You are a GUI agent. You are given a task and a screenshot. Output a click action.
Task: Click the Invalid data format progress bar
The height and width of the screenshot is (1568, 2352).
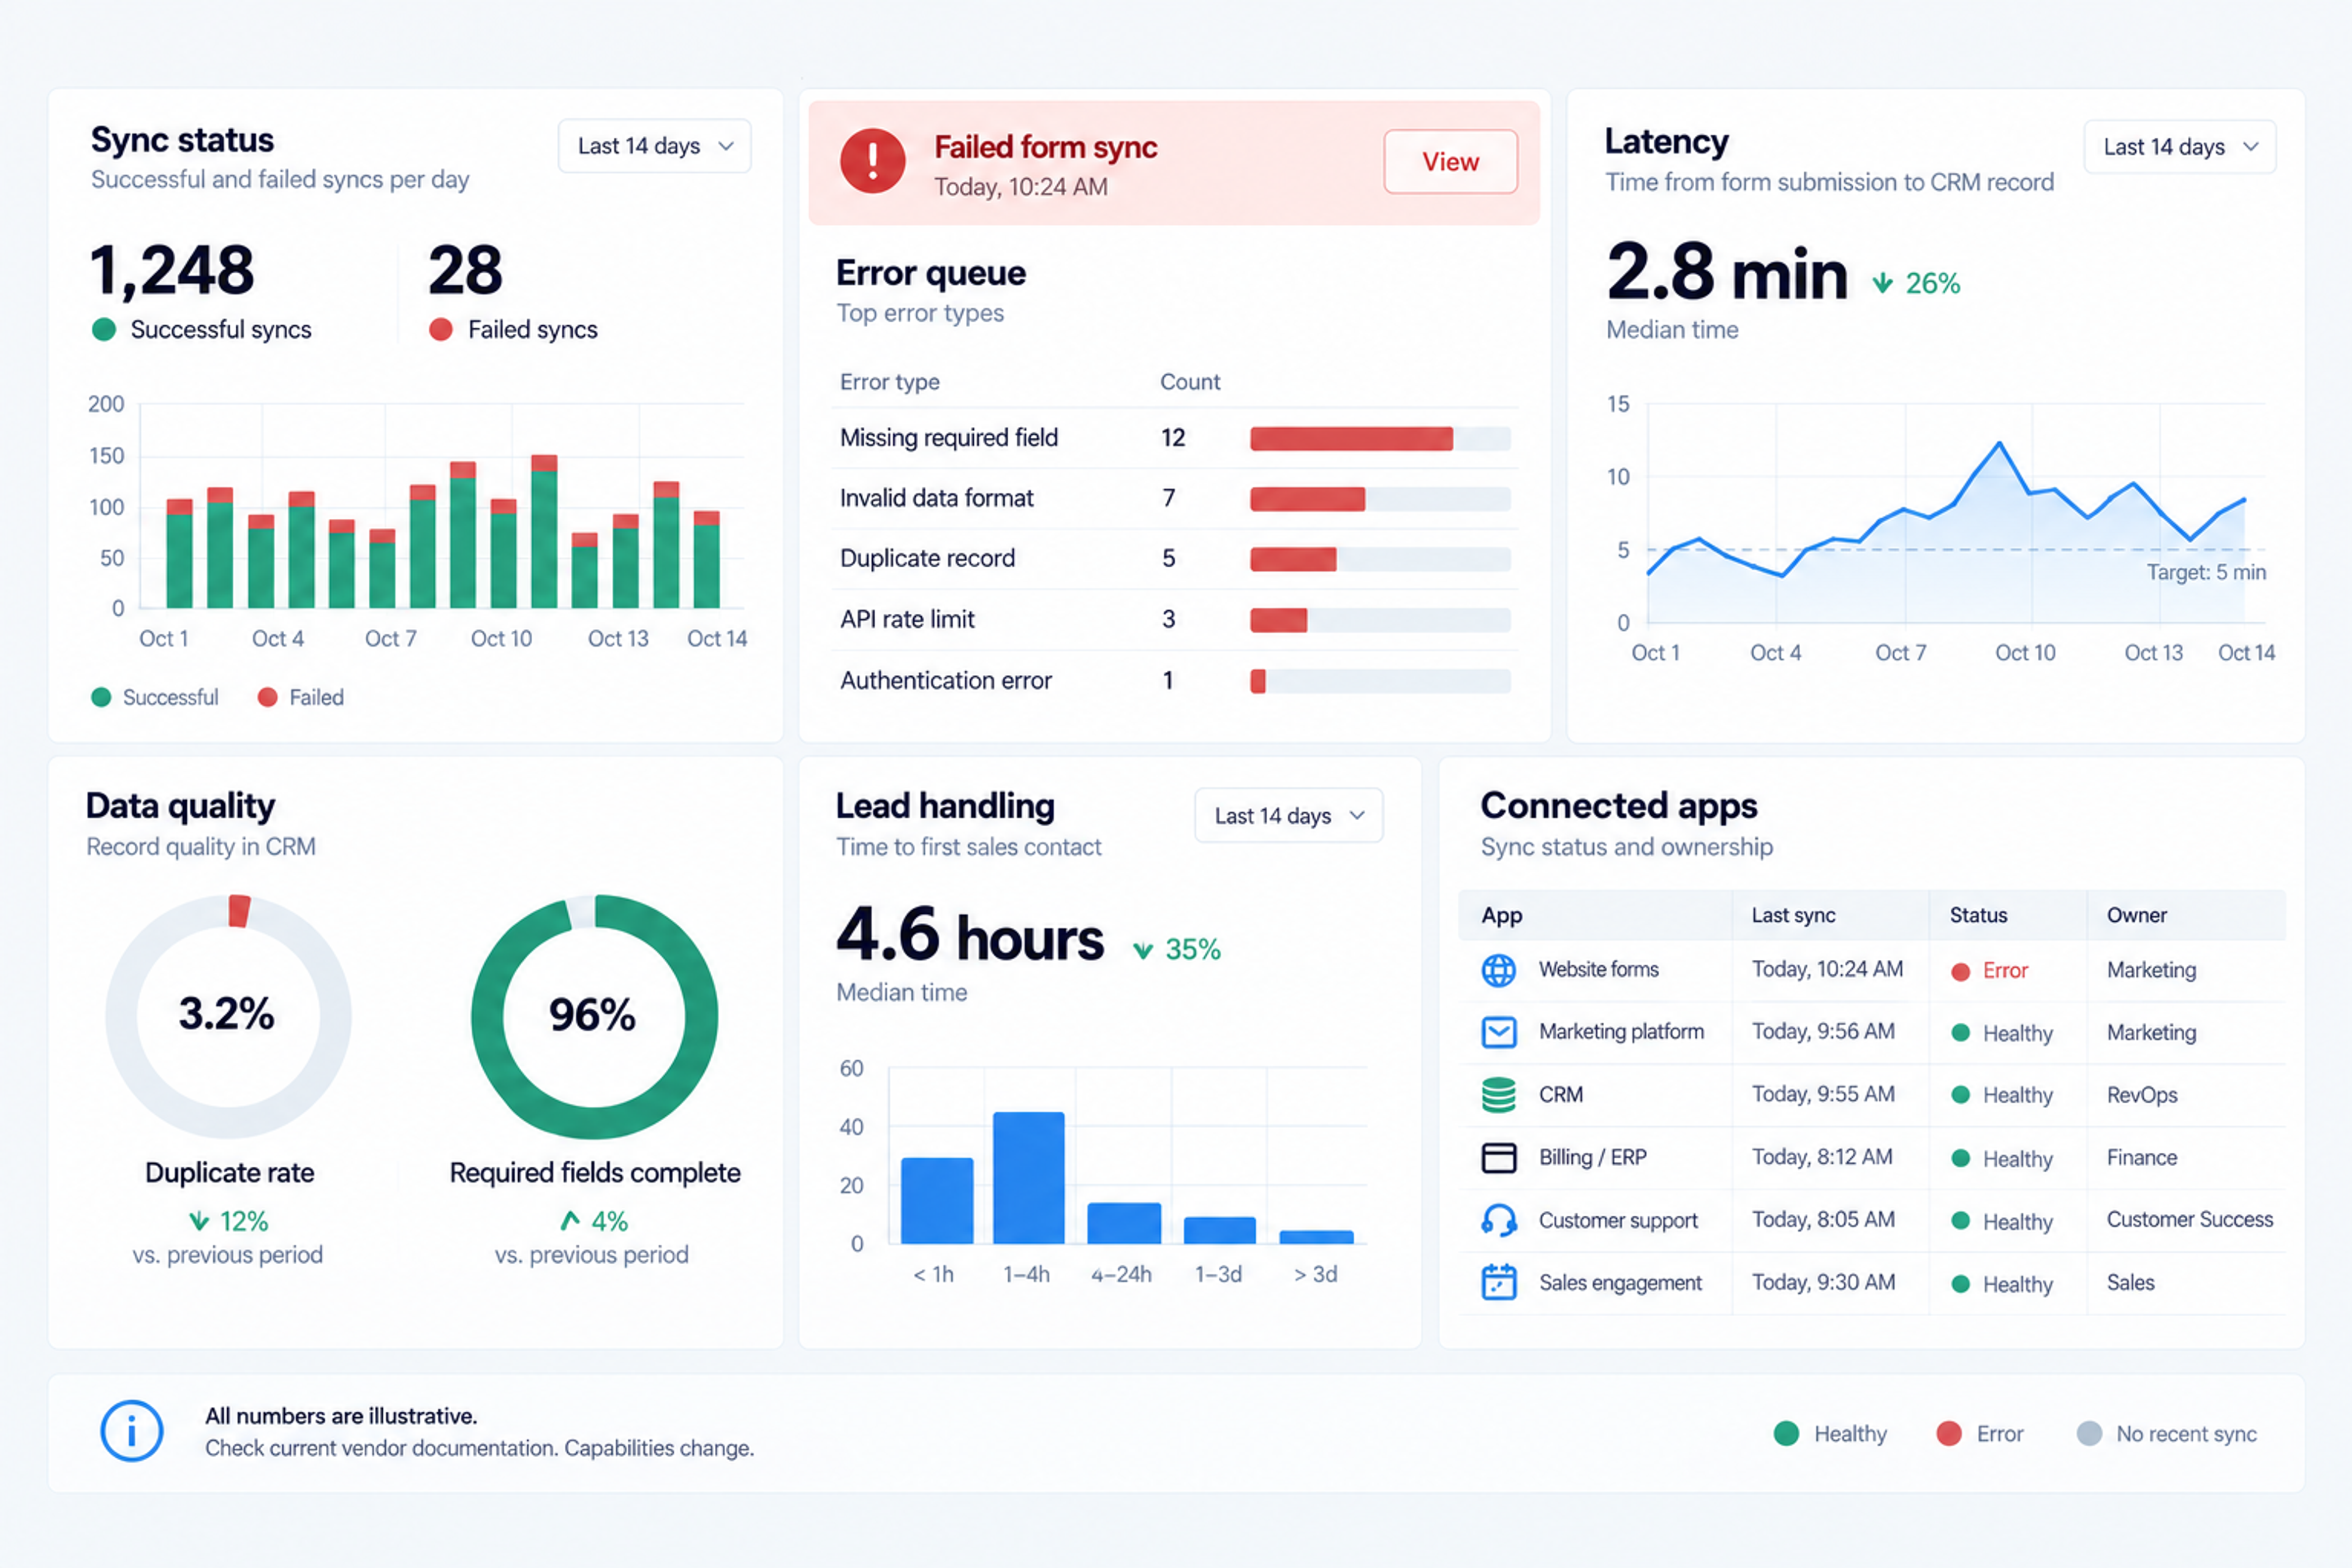coord(1380,499)
